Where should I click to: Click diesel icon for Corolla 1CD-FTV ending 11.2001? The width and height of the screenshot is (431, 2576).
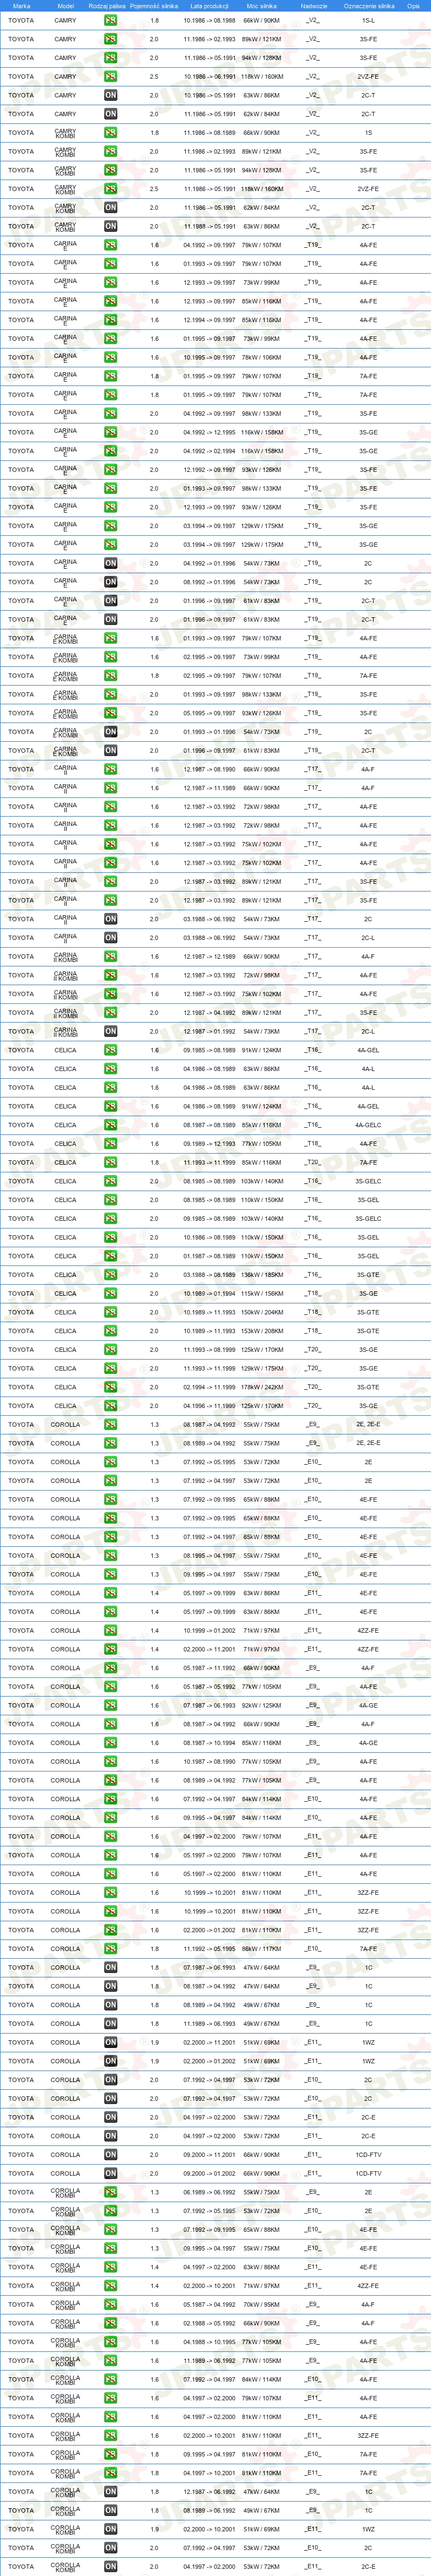[x=110, y=2155]
